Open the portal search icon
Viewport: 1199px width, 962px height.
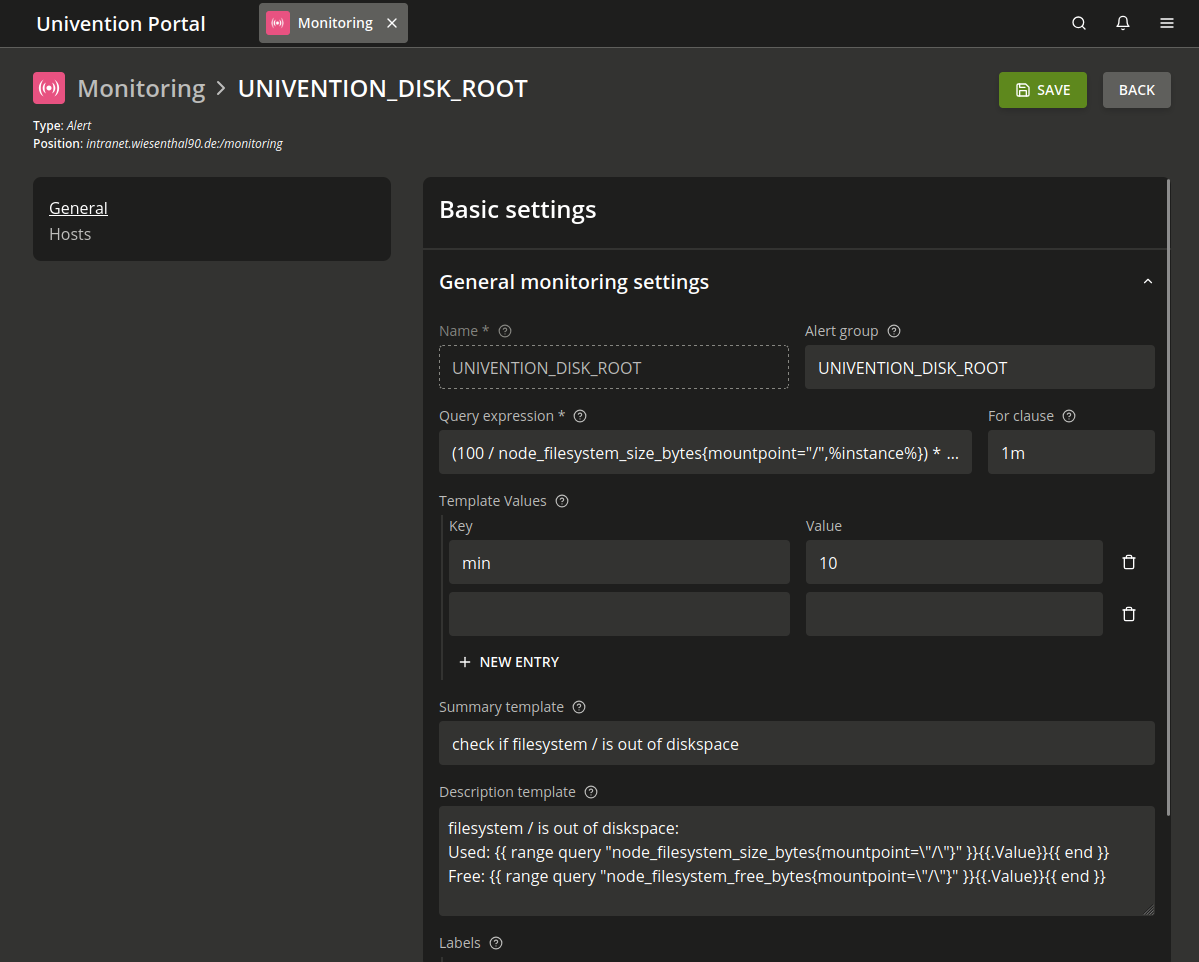pos(1078,23)
